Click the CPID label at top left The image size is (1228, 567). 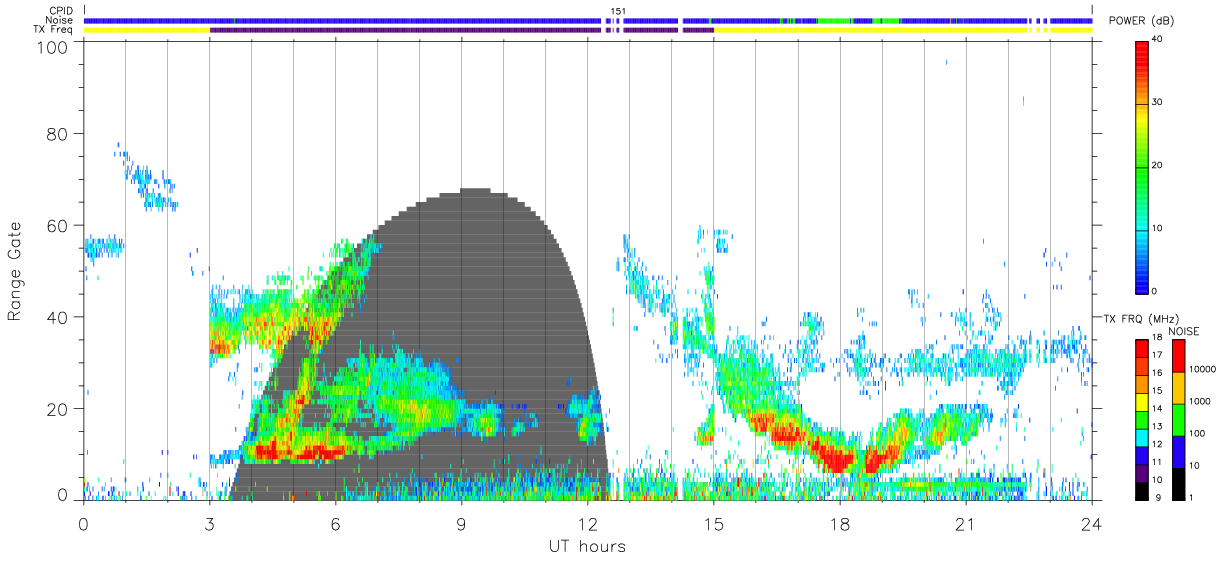(x=61, y=11)
